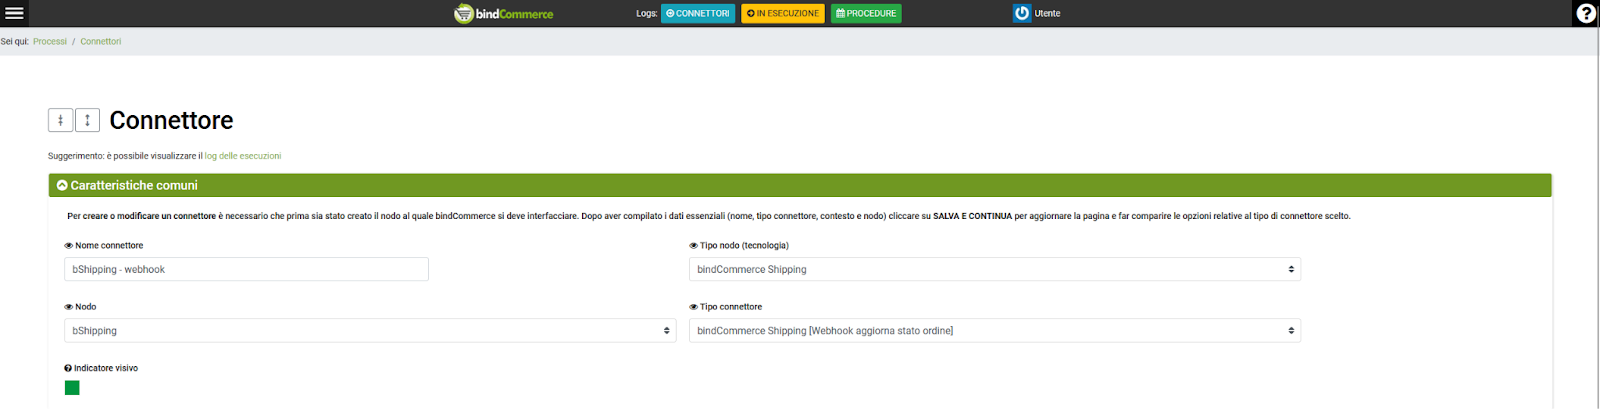Click the eye icon beside Tipo nodo (tecnologia)
The height and width of the screenshot is (409, 1600).
pos(694,246)
